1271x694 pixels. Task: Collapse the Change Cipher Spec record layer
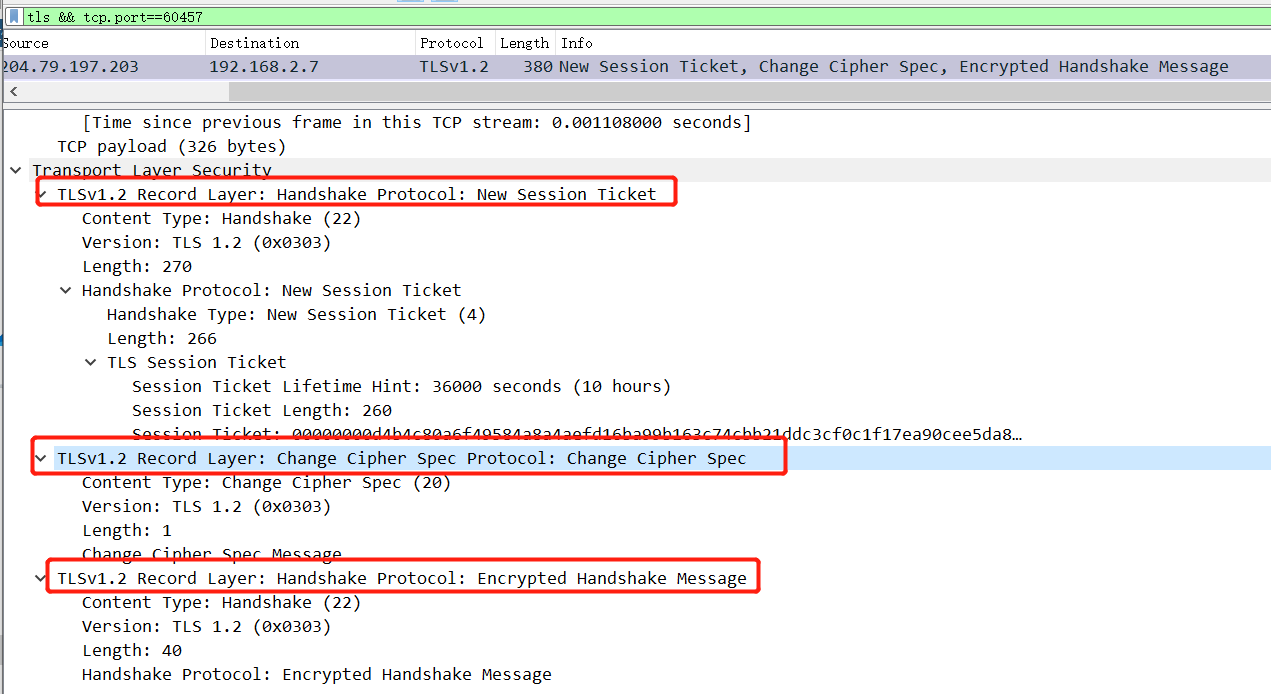pos(41,459)
